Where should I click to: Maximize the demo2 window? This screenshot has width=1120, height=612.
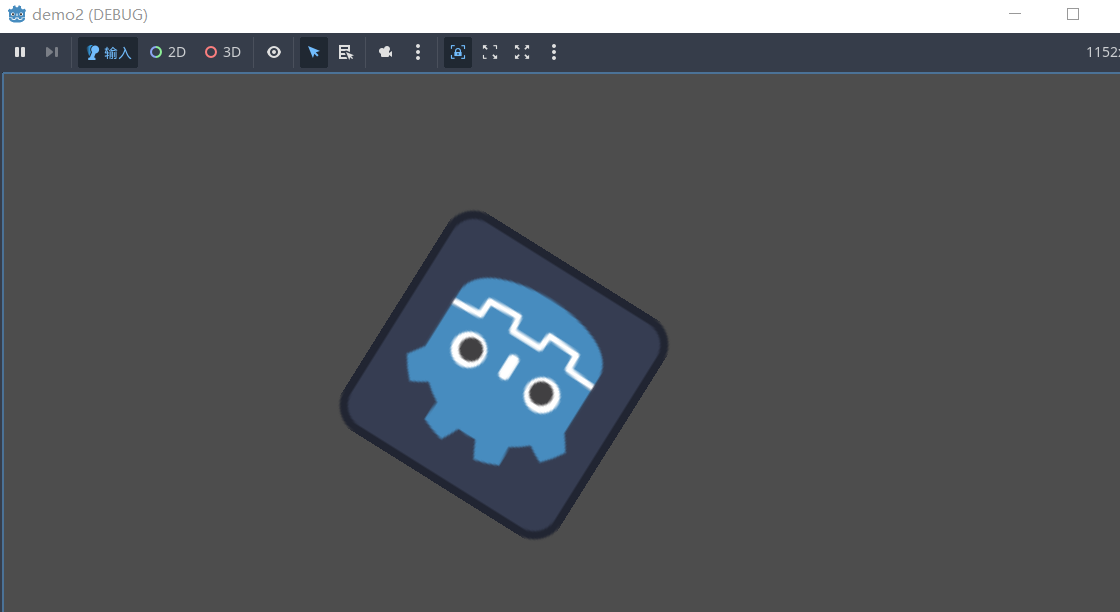pos(1073,14)
